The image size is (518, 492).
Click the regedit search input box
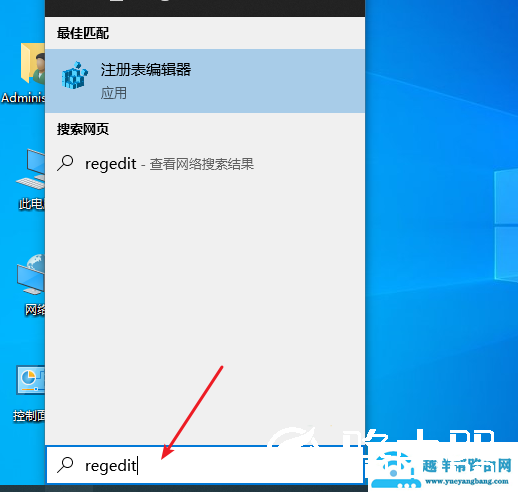coord(205,465)
